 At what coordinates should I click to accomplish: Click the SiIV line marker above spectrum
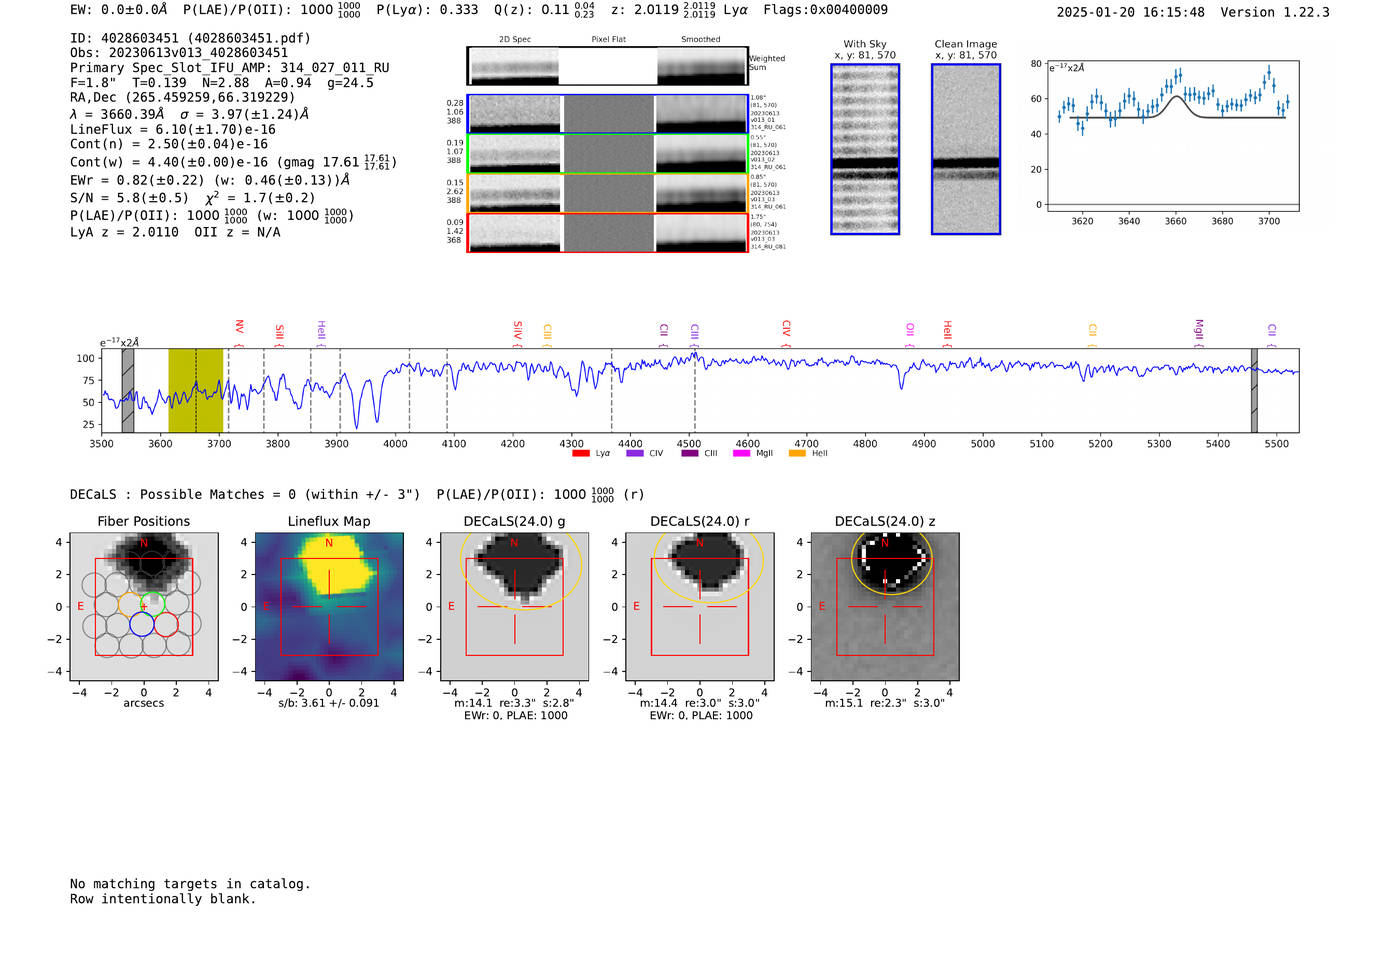517,333
